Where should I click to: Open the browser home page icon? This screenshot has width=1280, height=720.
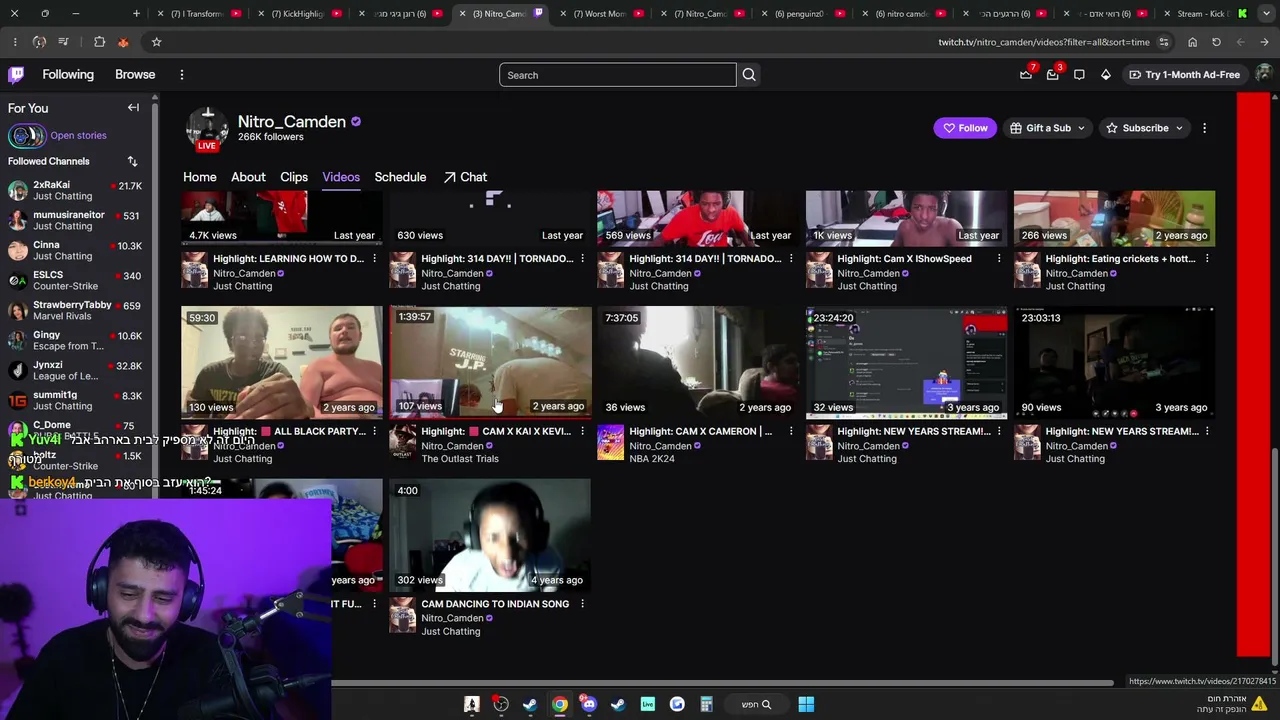coord(1192,42)
